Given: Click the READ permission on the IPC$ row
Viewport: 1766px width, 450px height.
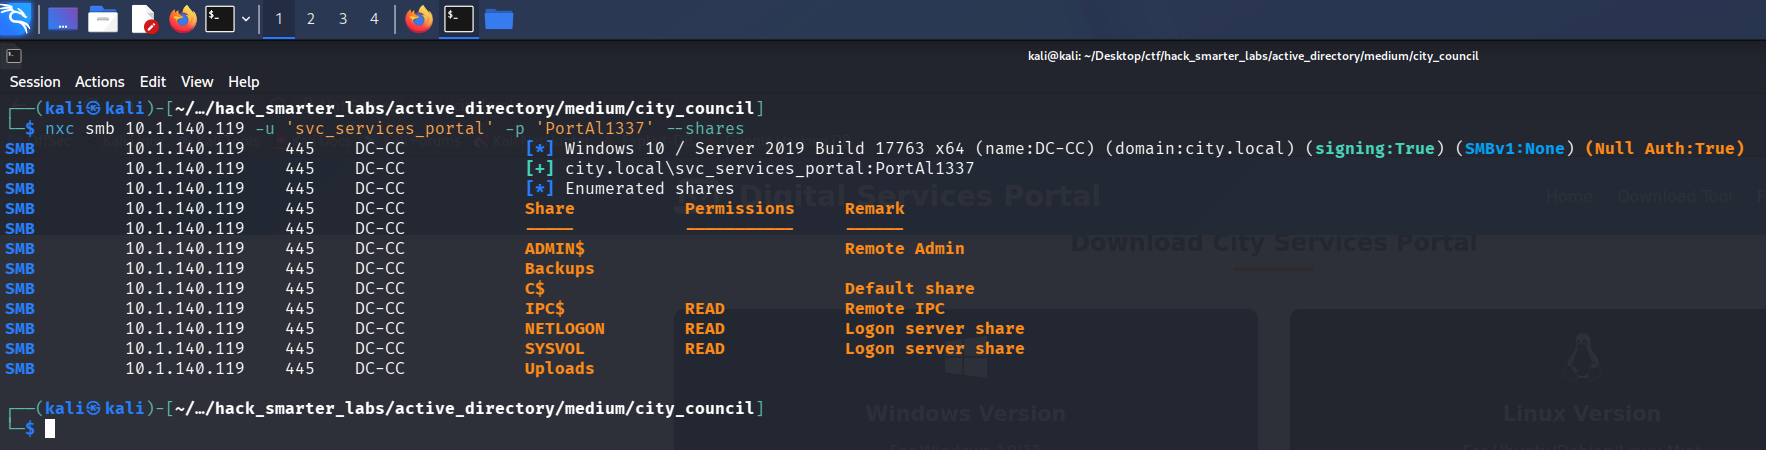Looking at the screenshot, I should pos(704,308).
